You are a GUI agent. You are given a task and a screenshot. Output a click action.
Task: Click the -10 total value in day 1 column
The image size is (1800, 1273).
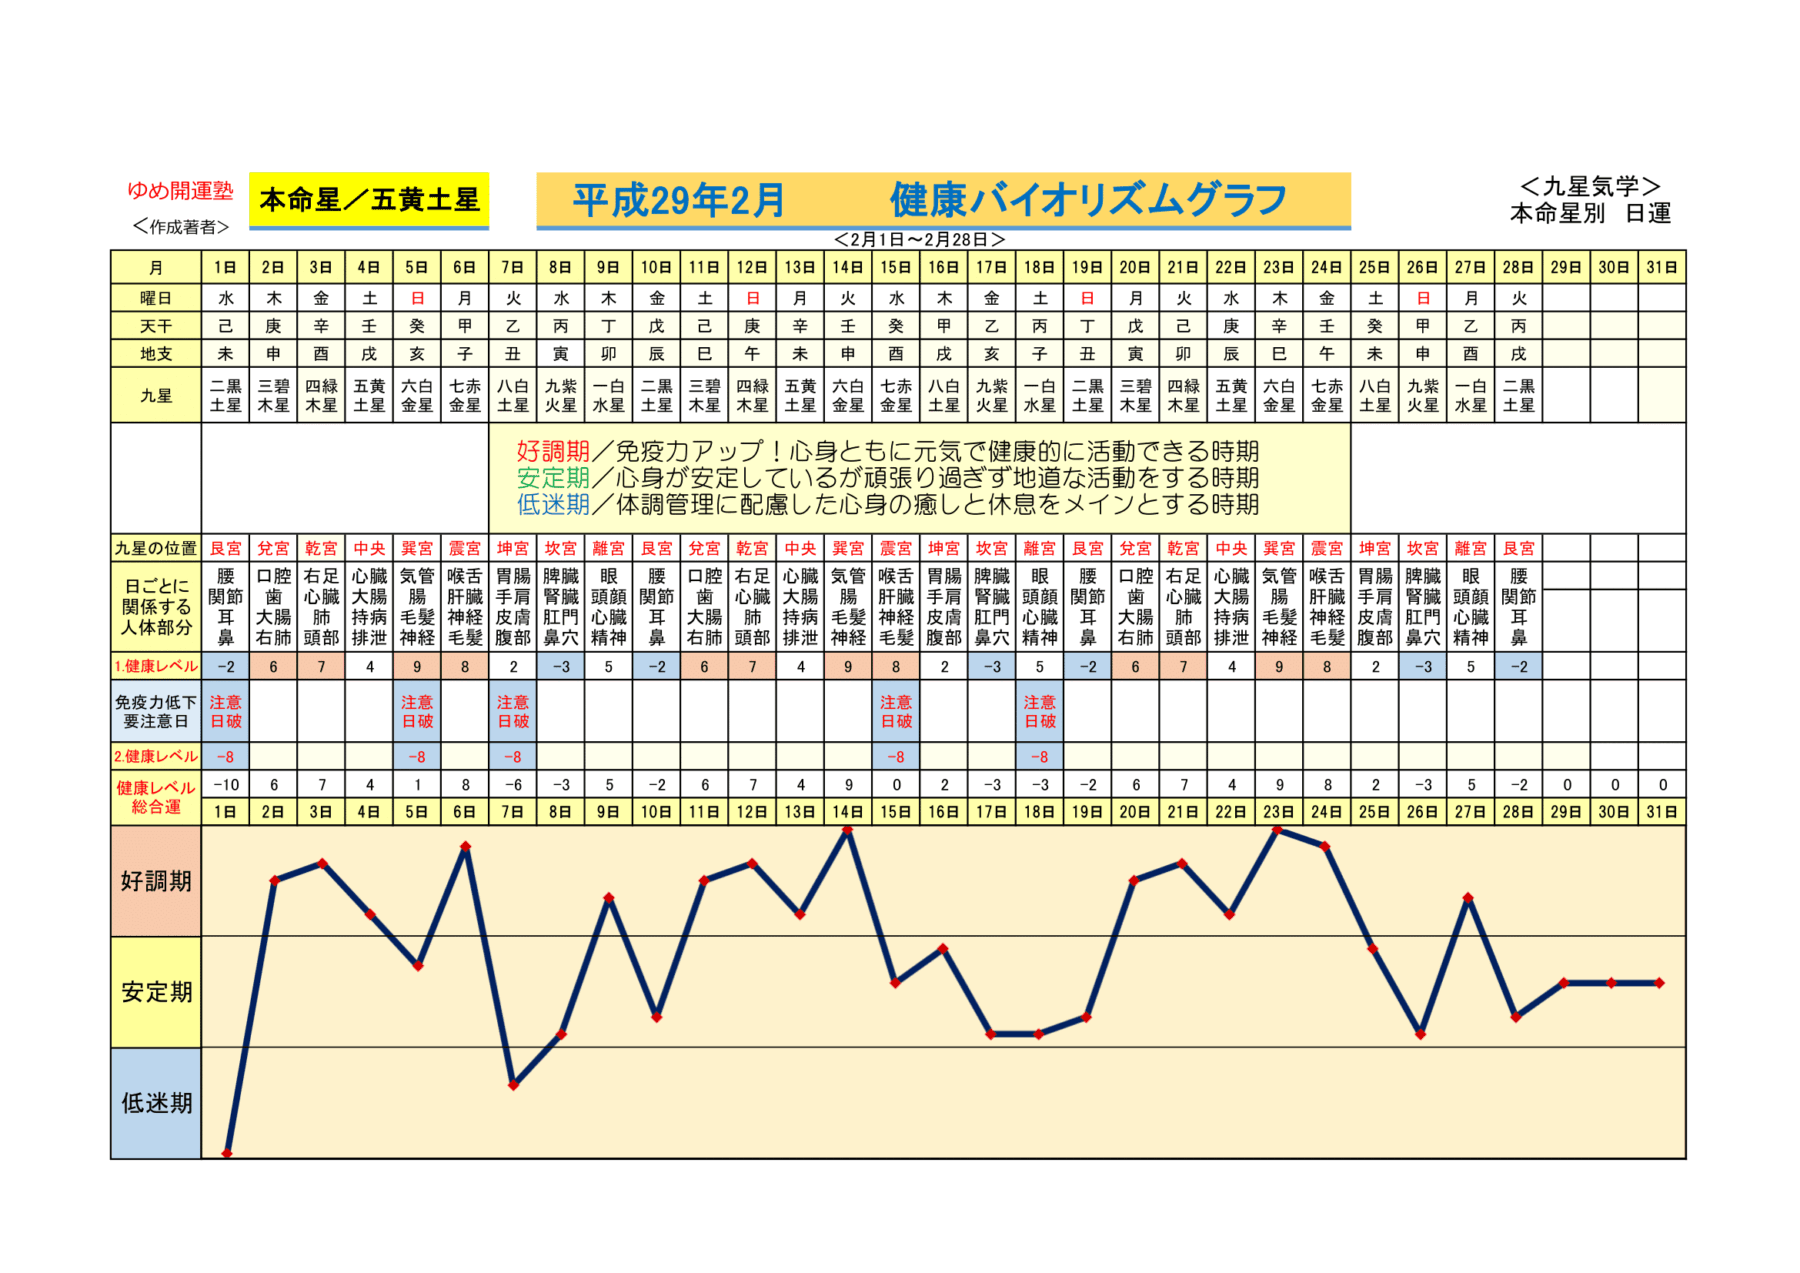pos(226,785)
